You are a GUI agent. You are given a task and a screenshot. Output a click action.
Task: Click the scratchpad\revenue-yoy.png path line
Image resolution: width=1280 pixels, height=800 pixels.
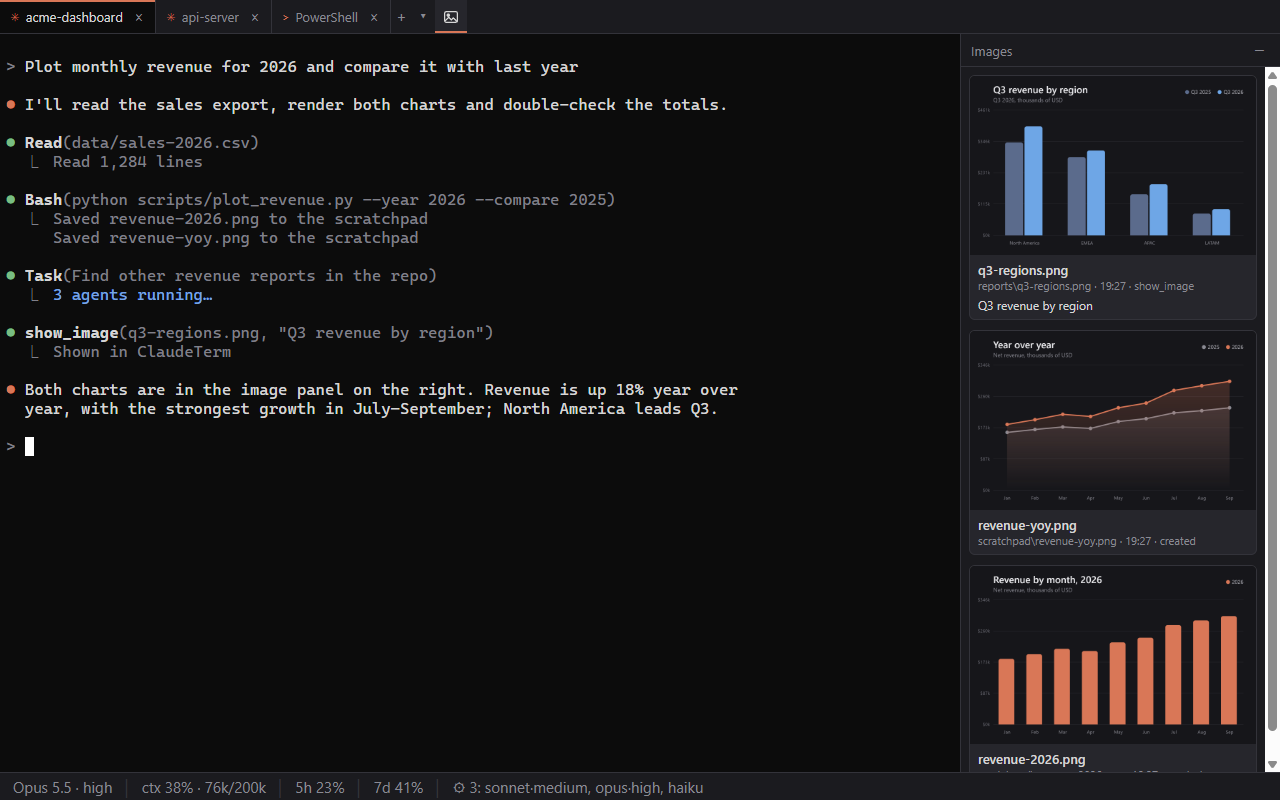pyautogui.click(x=1086, y=541)
